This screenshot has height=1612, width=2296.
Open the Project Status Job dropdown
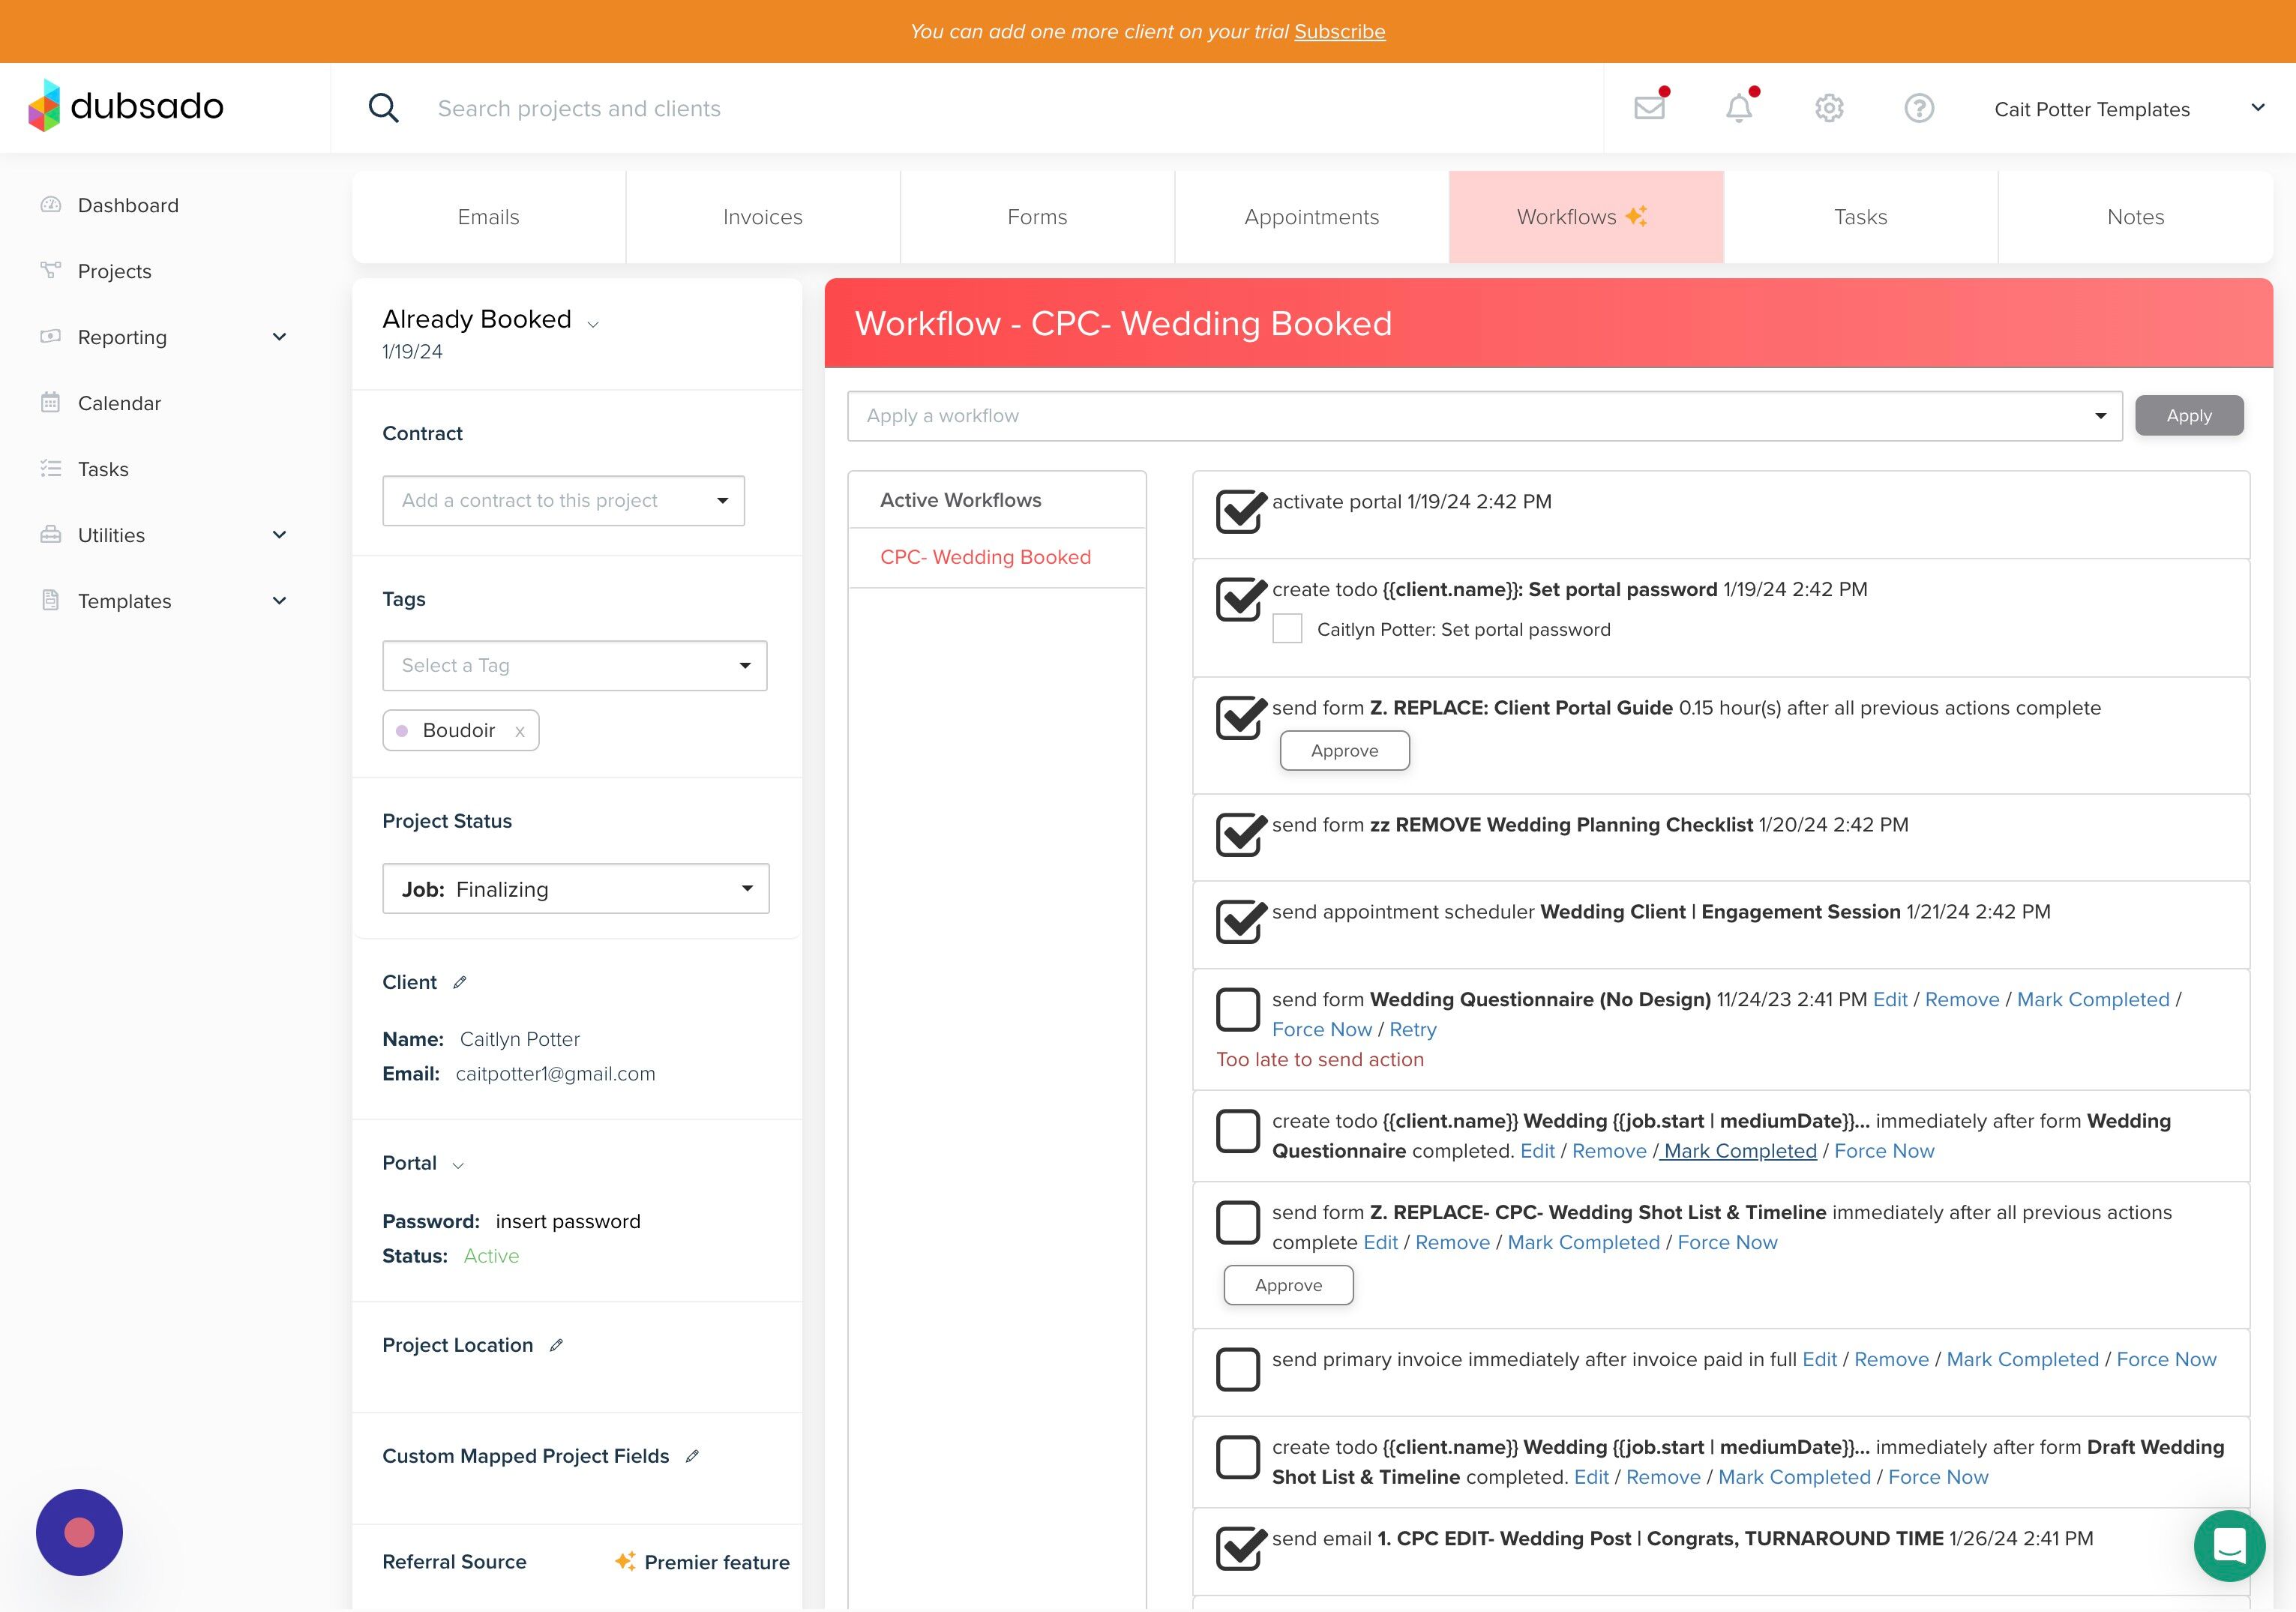576,889
